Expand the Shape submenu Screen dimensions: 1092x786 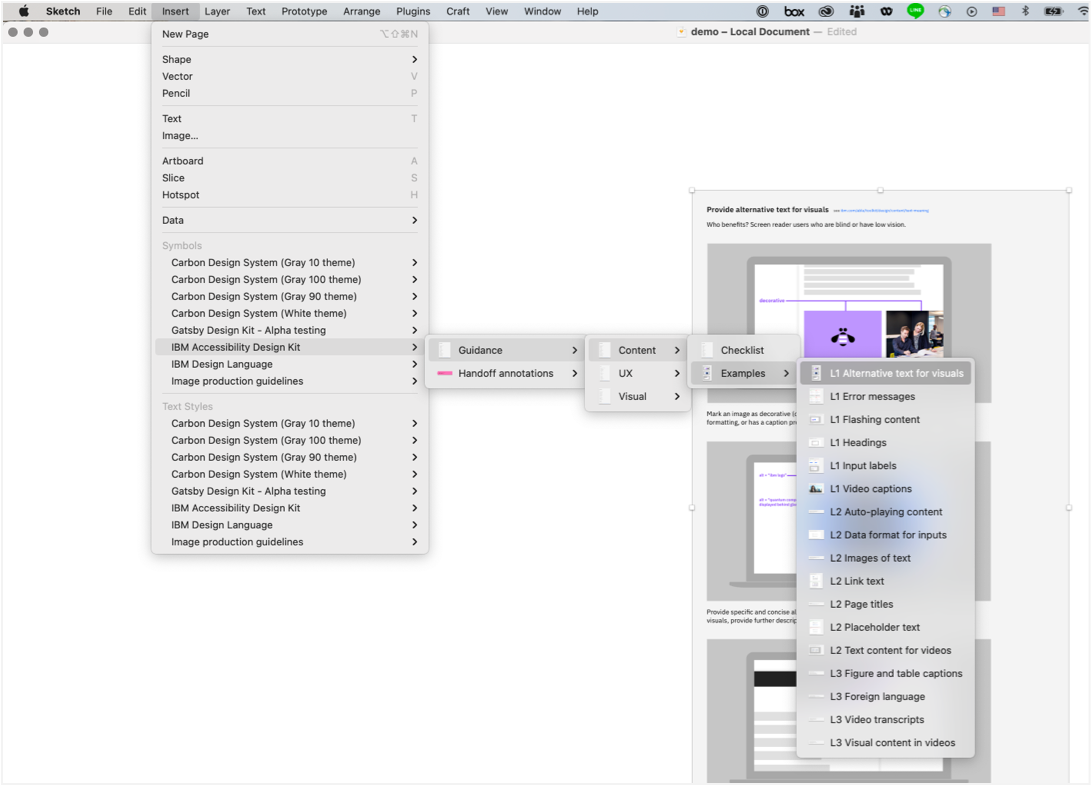pyautogui.click(x=290, y=59)
